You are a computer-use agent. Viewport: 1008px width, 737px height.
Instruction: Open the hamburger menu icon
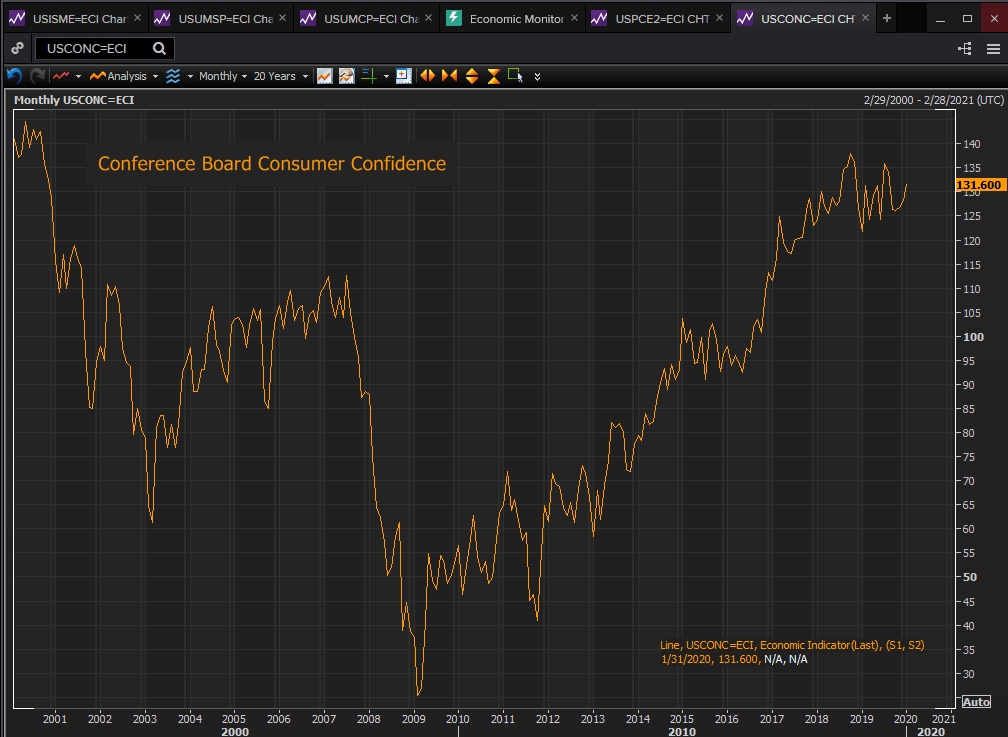click(x=993, y=49)
